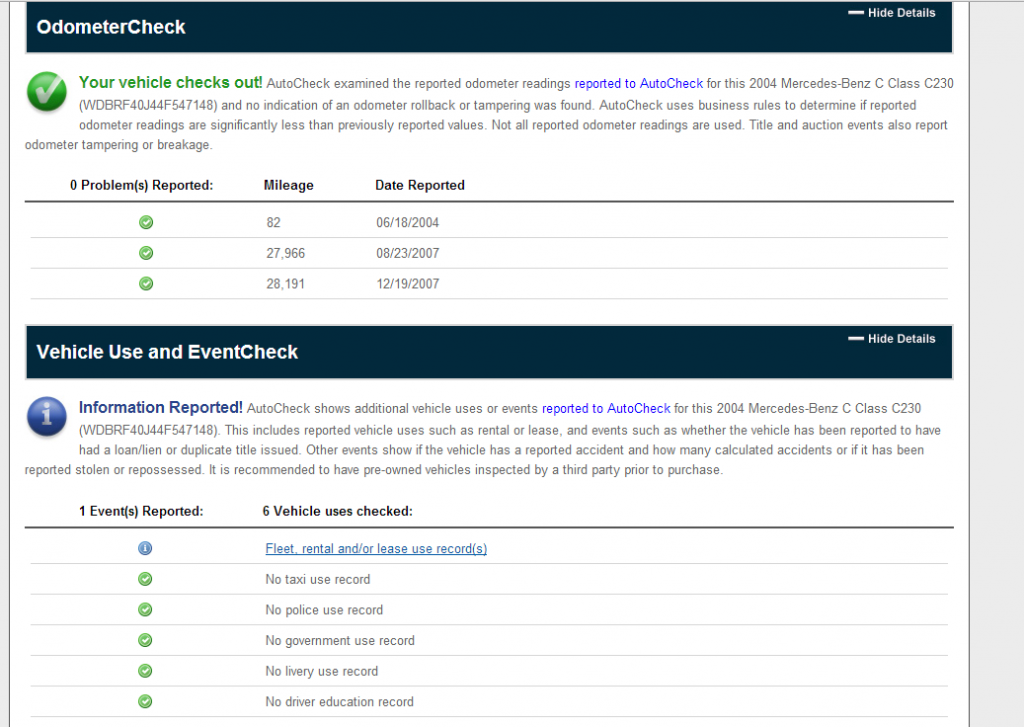Click the mileage value 28,191
Image resolution: width=1024 pixels, height=727 pixels.
(285, 284)
